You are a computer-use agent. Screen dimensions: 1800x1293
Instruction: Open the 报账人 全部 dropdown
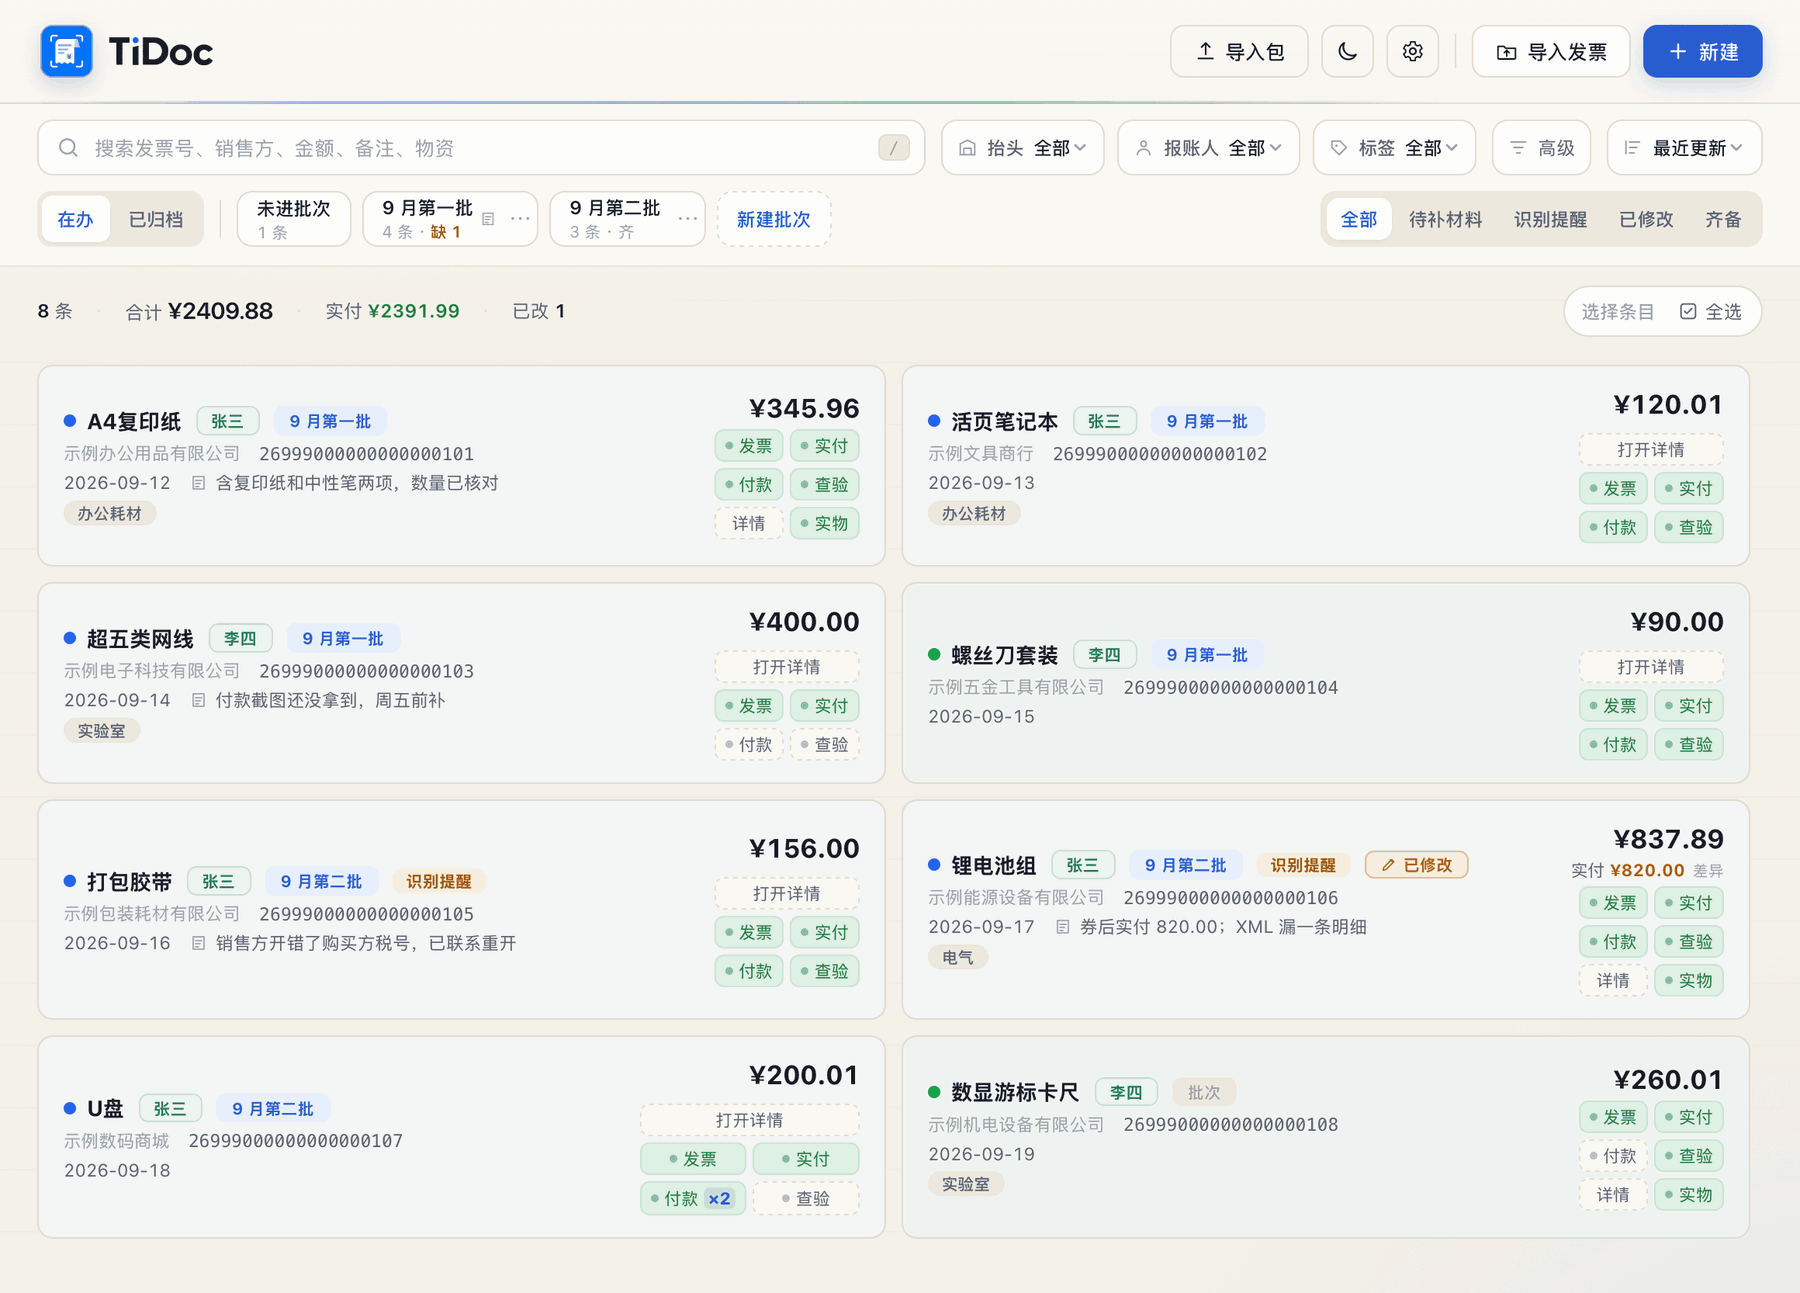click(1208, 148)
